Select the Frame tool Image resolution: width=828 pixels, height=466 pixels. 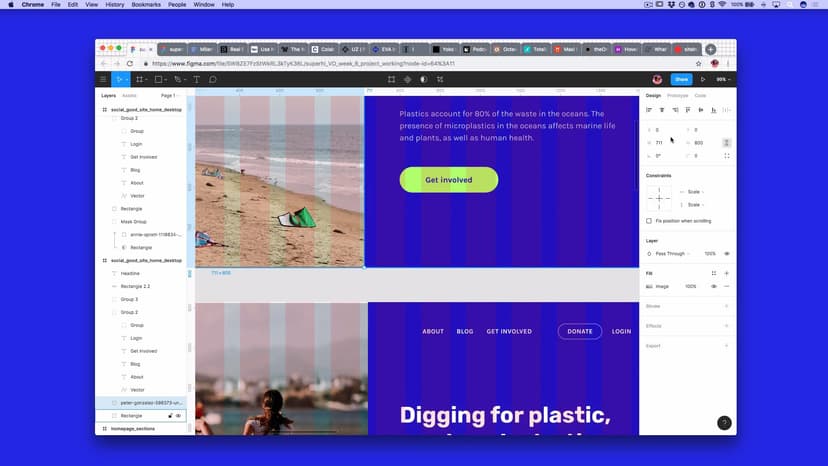pos(140,79)
